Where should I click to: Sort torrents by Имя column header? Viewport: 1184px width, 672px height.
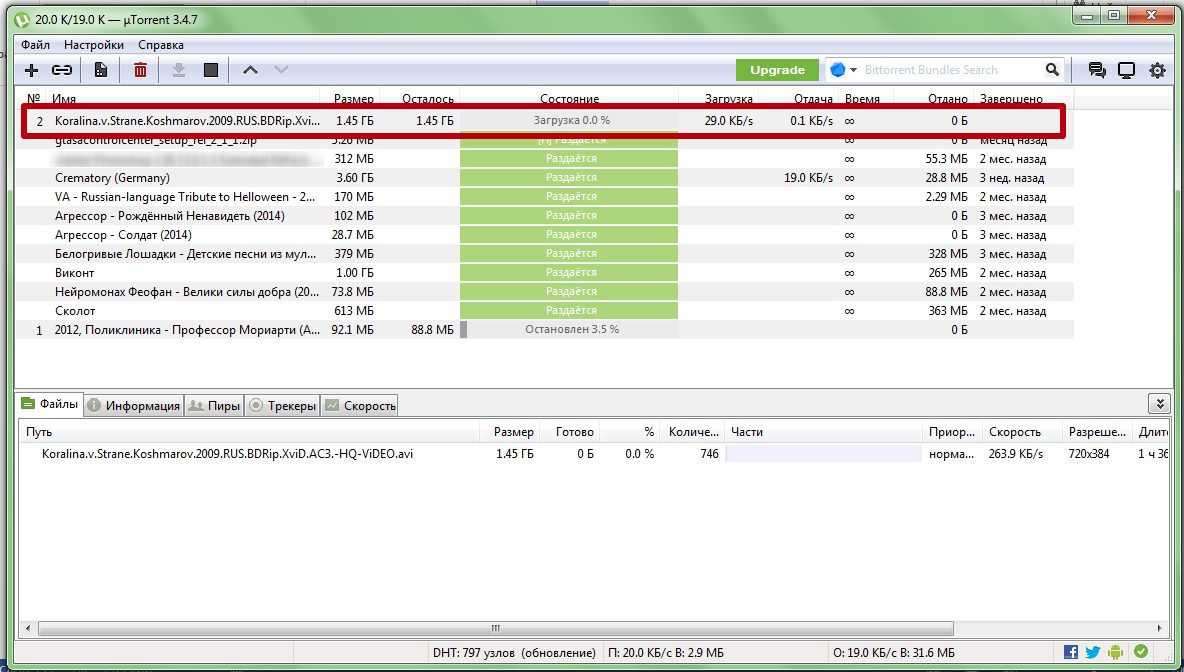(x=64, y=99)
